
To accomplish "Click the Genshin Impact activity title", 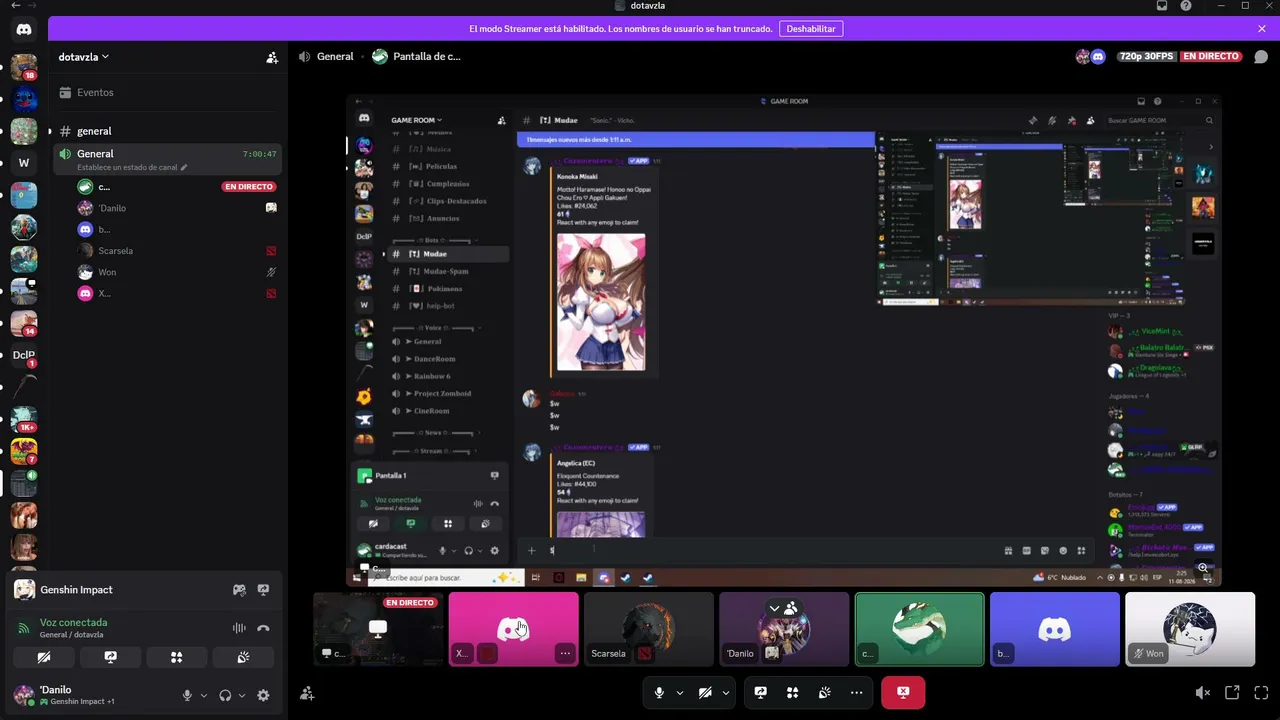I will click(76, 590).
